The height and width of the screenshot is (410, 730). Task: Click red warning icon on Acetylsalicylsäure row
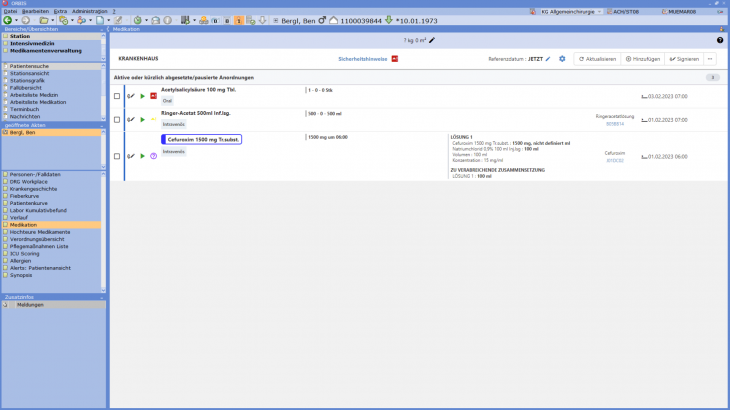click(x=154, y=96)
